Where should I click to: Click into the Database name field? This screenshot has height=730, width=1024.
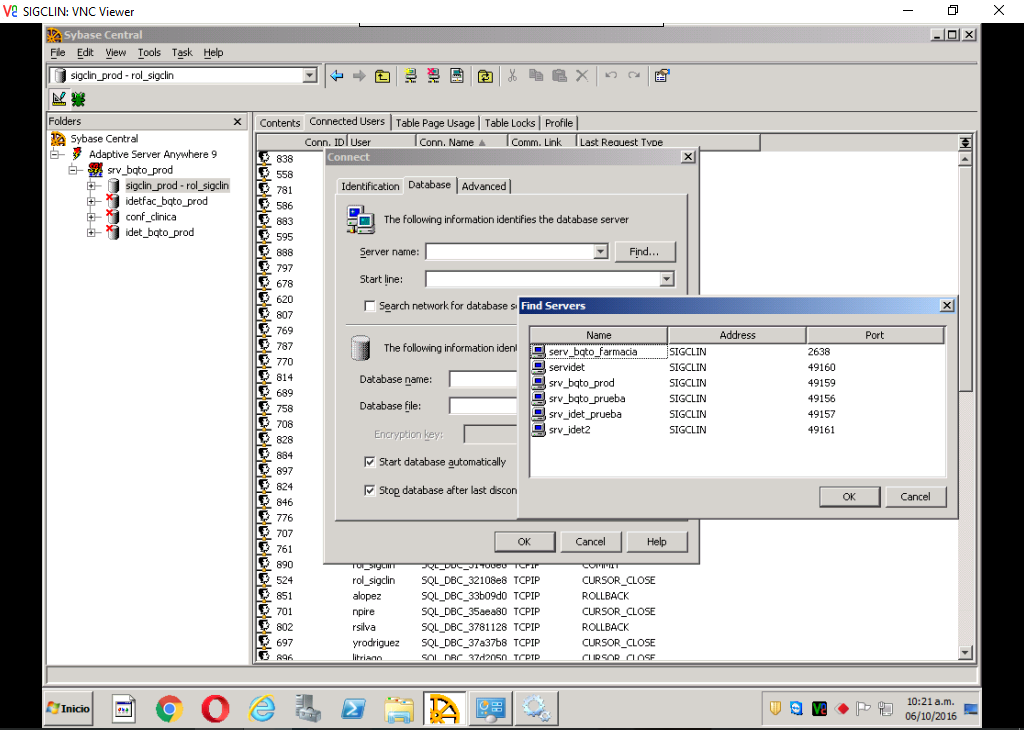coord(483,379)
